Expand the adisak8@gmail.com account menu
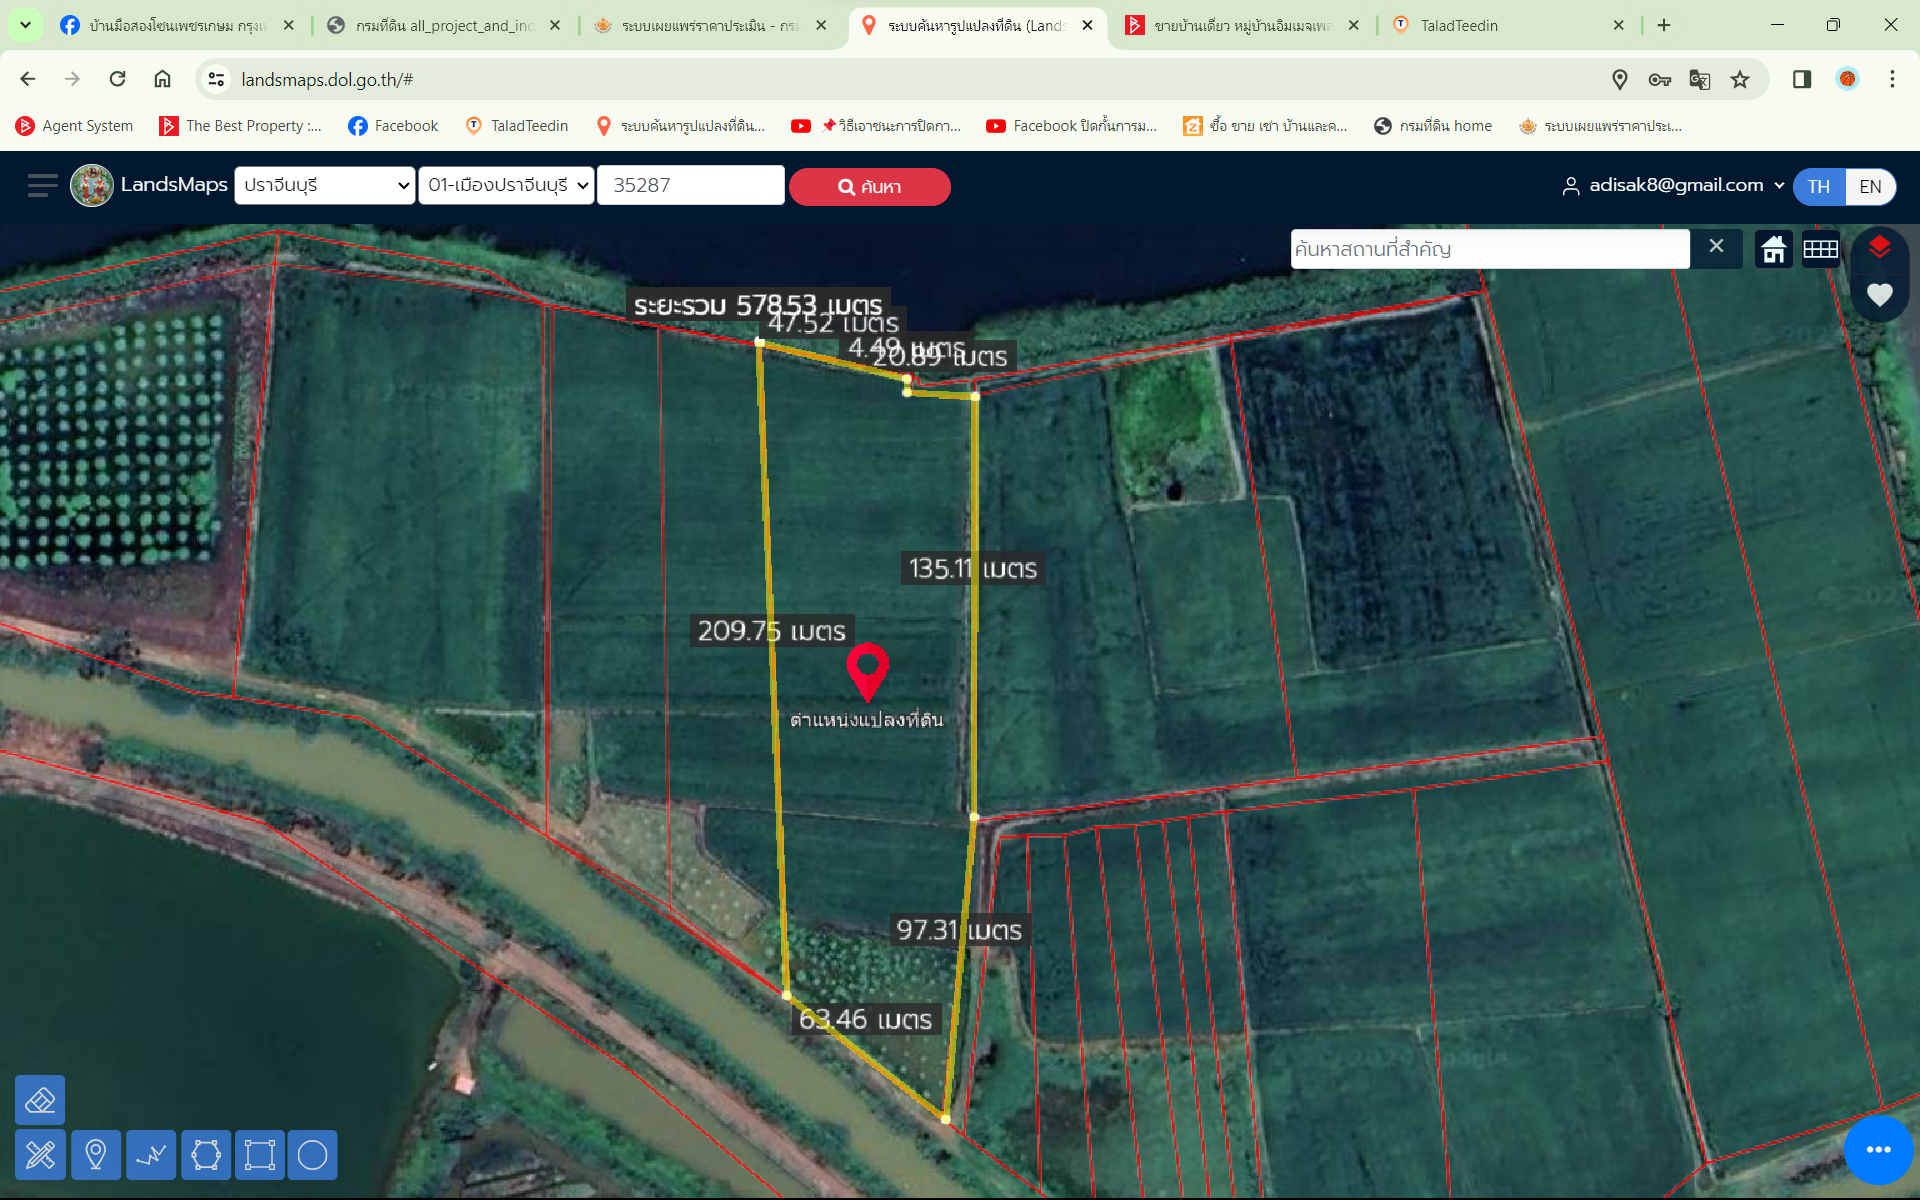Image resolution: width=1920 pixels, height=1200 pixels. pyautogui.click(x=1674, y=185)
